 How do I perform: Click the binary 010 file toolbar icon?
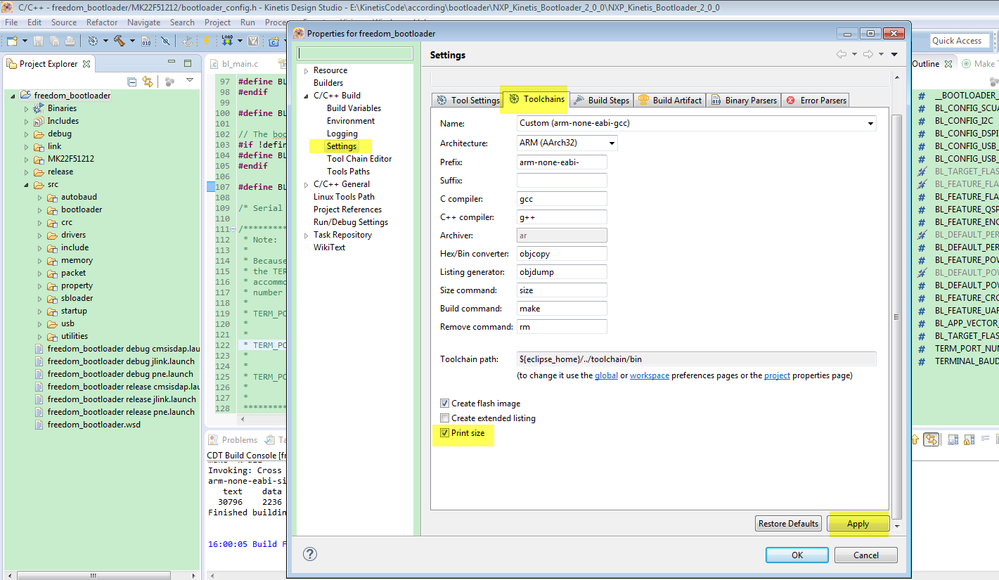pyautogui.click(x=146, y=41)
